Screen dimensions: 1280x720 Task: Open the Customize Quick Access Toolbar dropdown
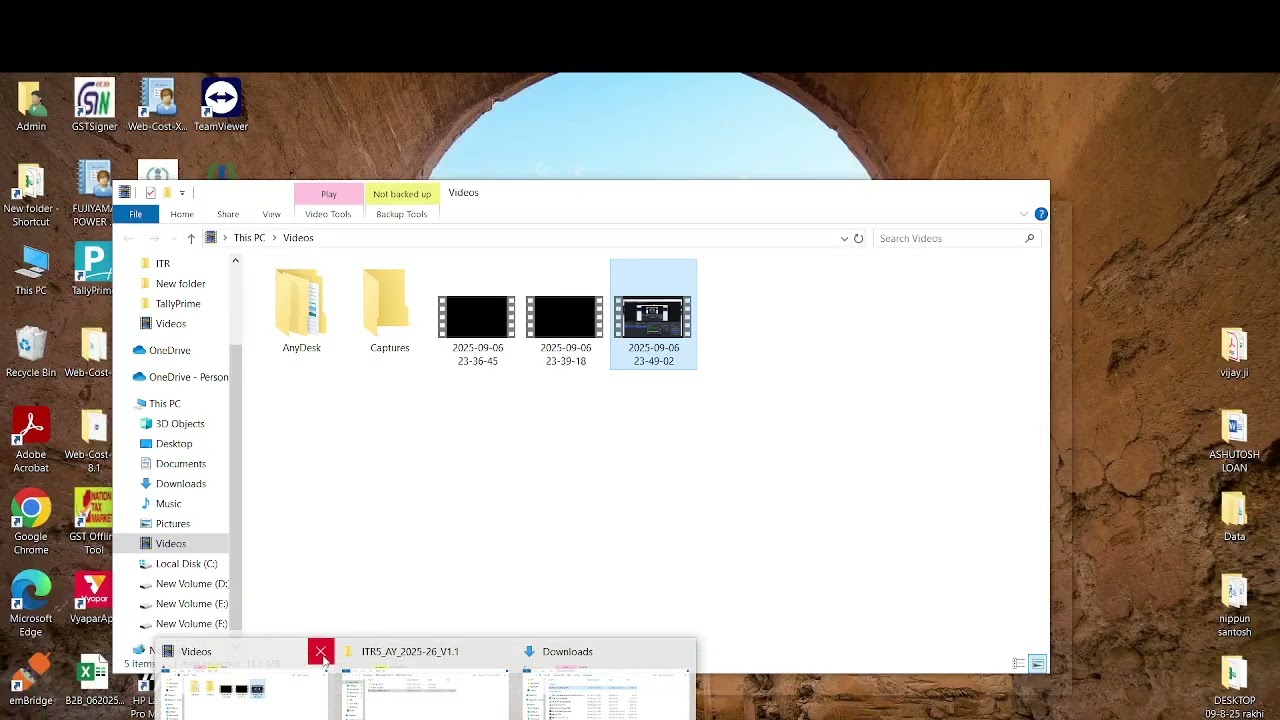[x=182, y=192]
